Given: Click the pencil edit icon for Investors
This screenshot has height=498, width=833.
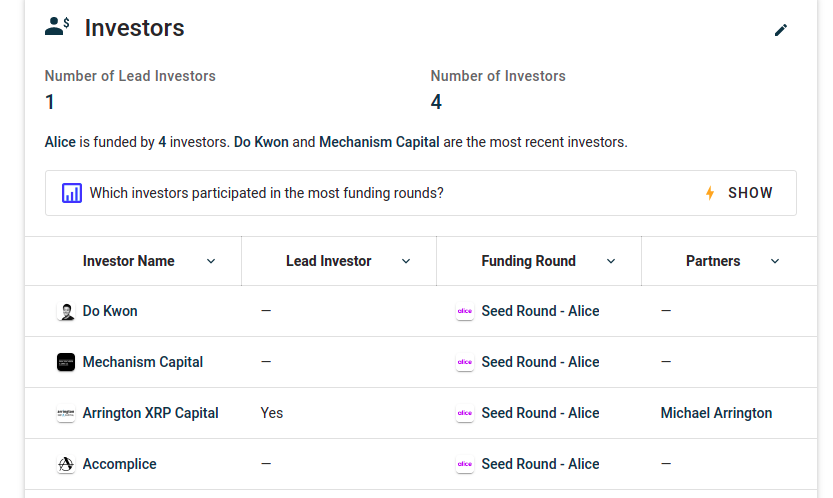Looking at the screenshot, I should tap(781, 30).
